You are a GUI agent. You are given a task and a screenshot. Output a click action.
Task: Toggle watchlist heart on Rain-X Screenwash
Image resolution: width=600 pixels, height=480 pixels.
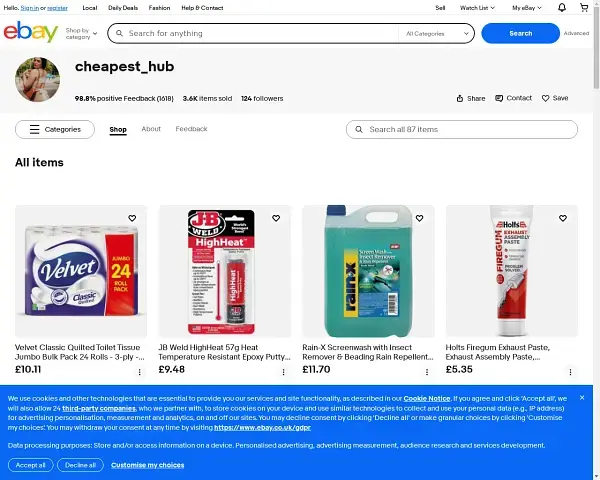tap(419, 218)
